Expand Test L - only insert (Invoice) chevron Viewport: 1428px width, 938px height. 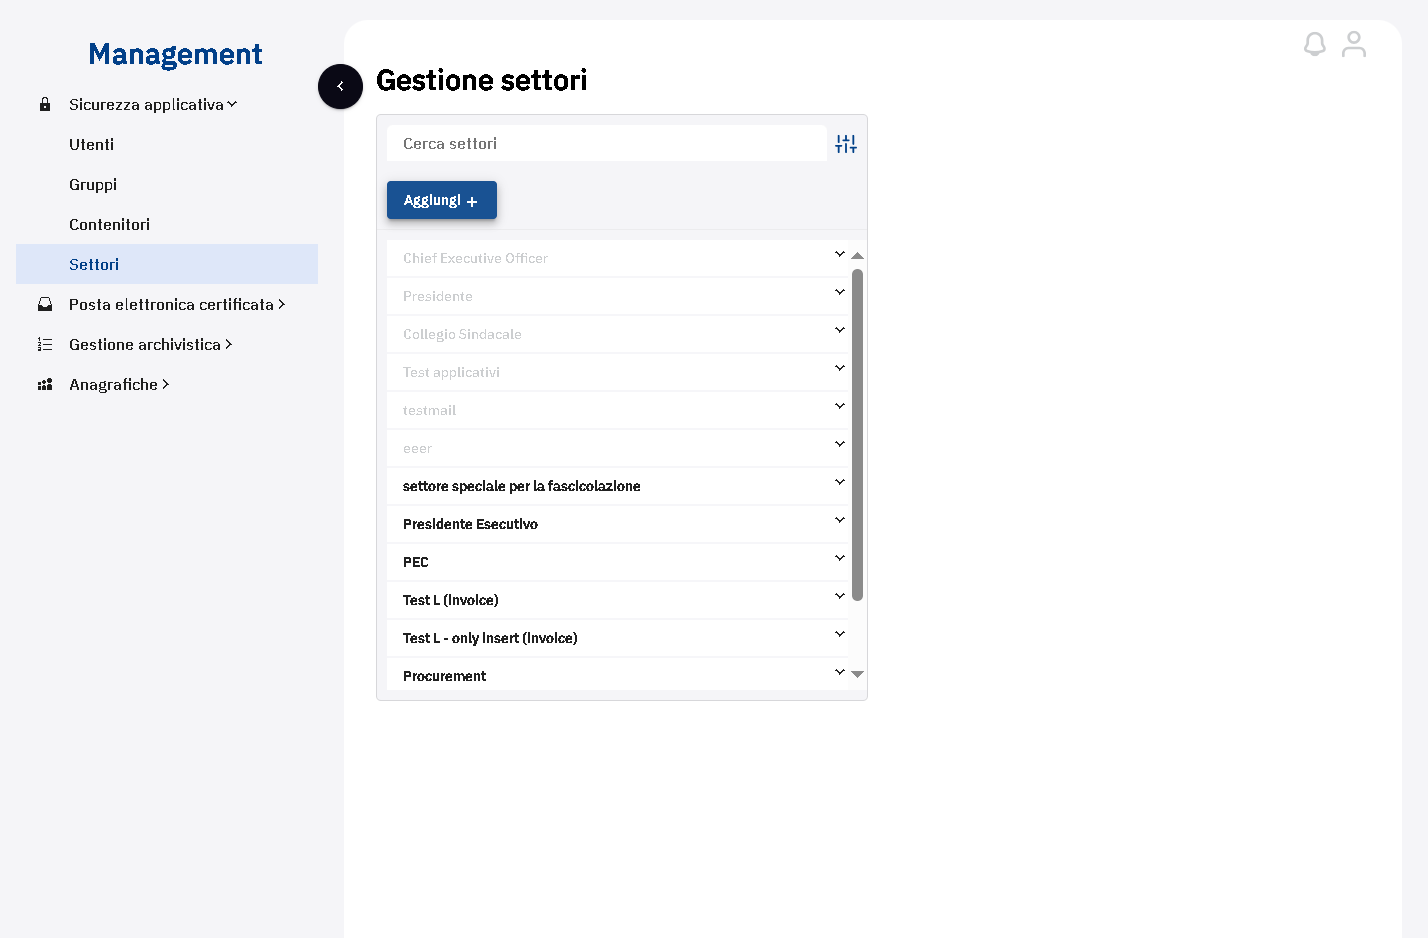coord(840,634)
